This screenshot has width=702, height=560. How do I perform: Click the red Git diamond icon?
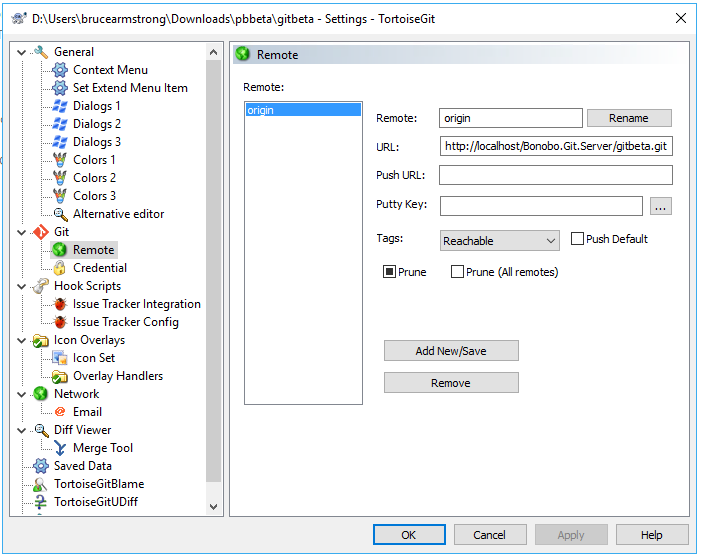pyautogui.click(x=41, y=232)
